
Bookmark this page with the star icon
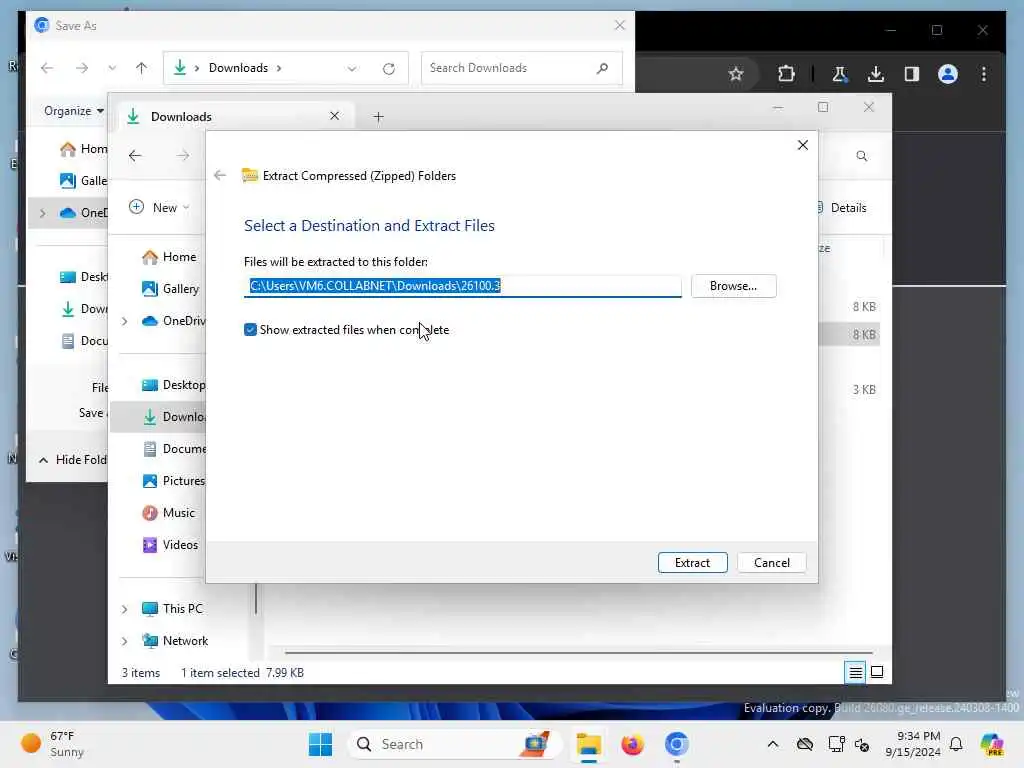[x=736, y=74]
